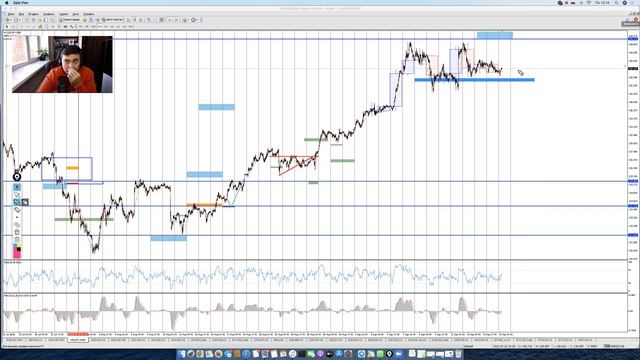Click the webcam video overlay
Viewport: 640px width, 360px height.
pos(62,64)
